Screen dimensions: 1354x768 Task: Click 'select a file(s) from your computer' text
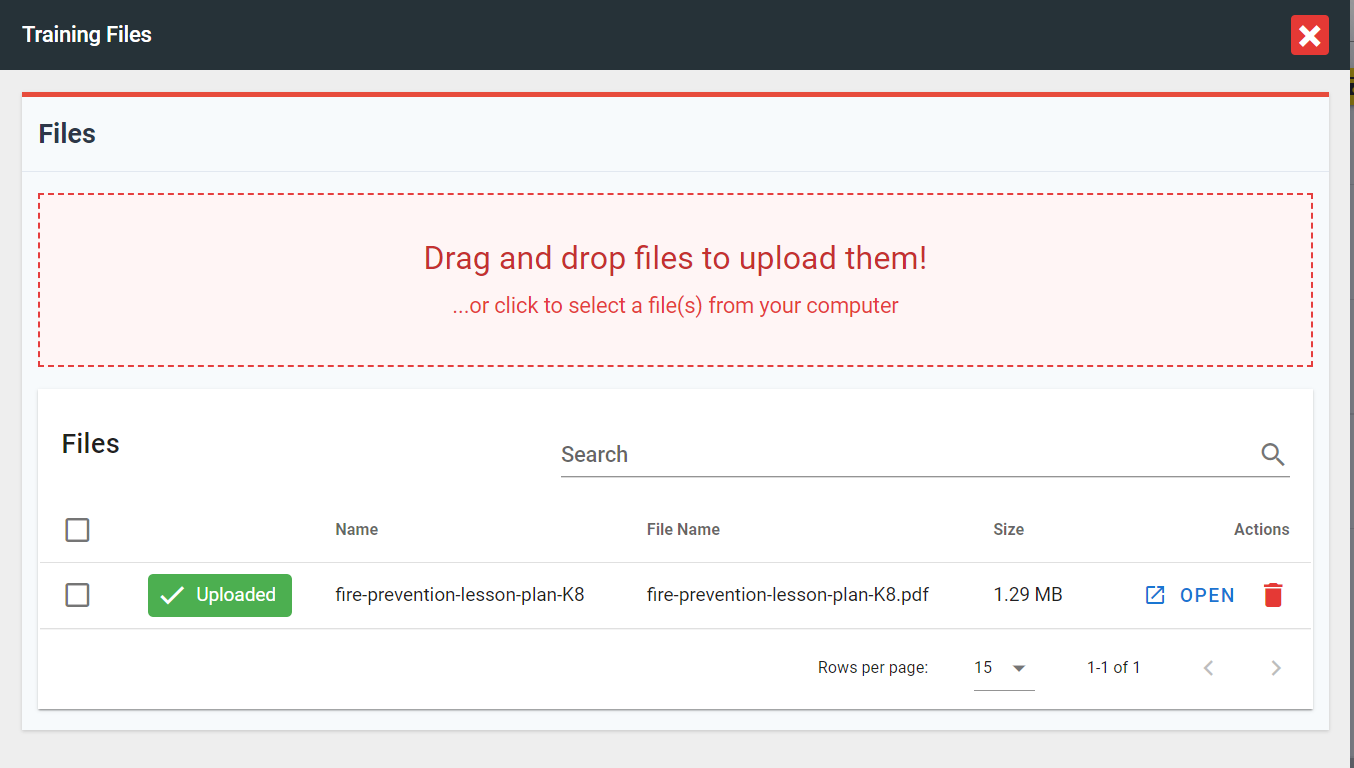(675, 306)
